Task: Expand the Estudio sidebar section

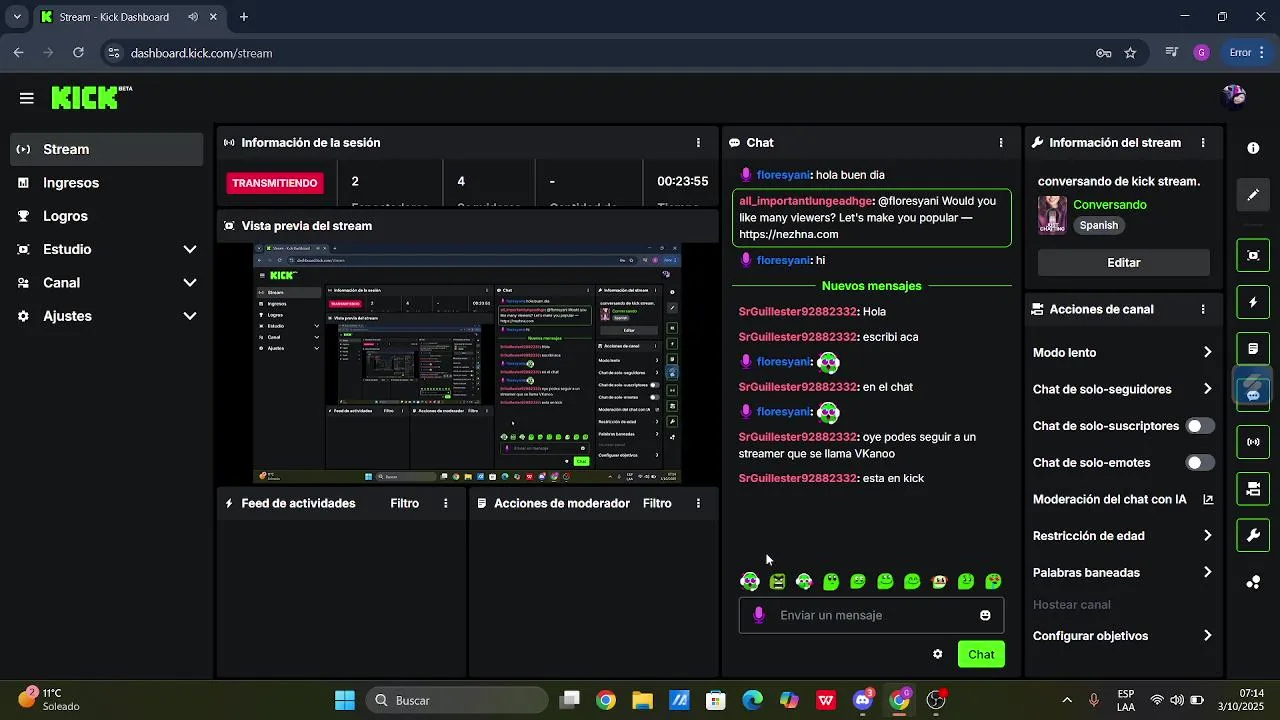Action: tap(190, 249)
